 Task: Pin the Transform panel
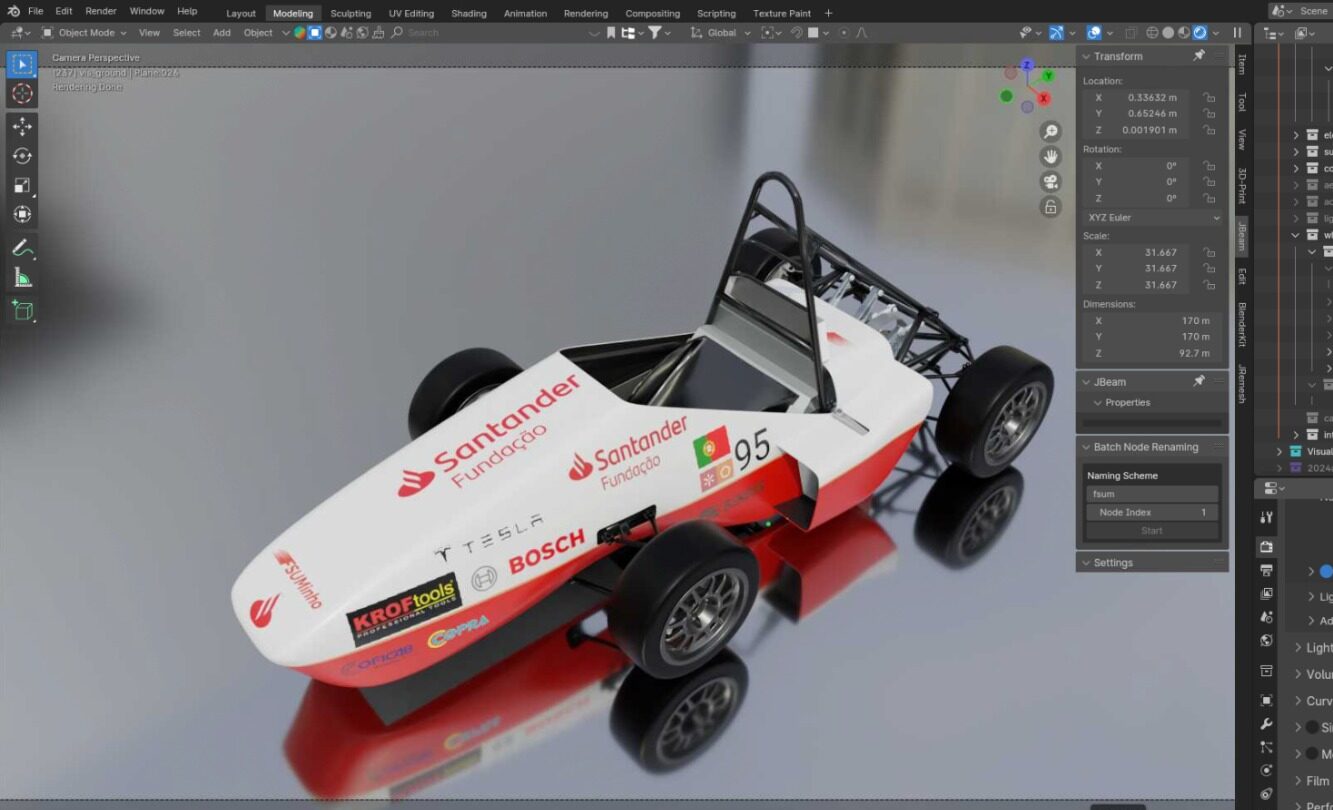(1199, 56)
